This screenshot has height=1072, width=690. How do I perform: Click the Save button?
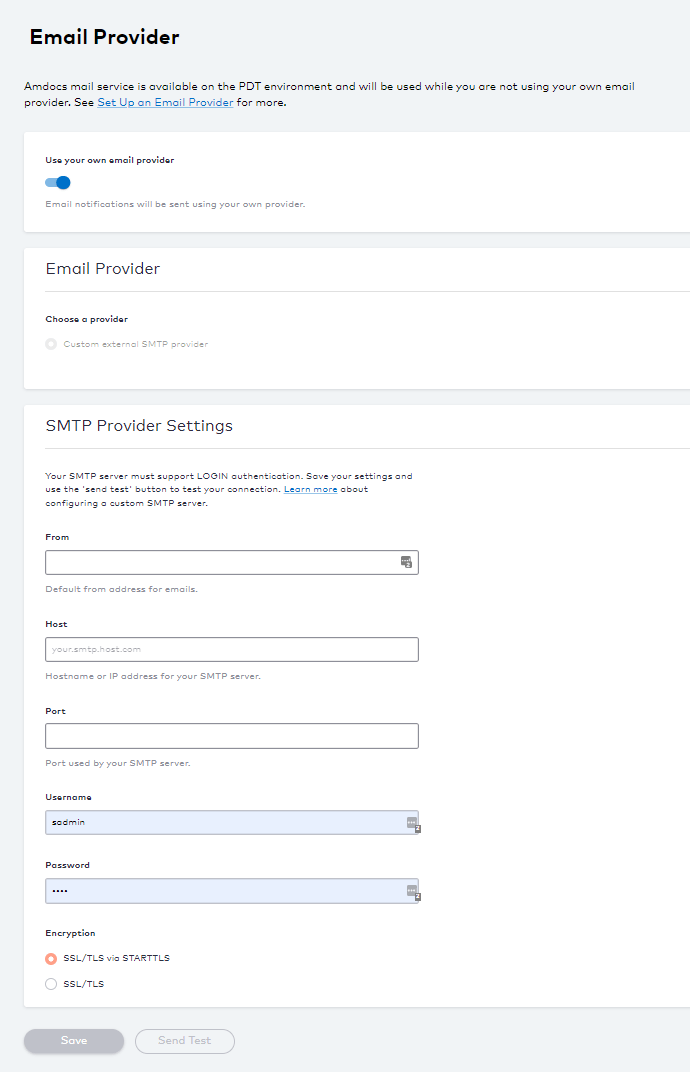tap(74, 1041)
